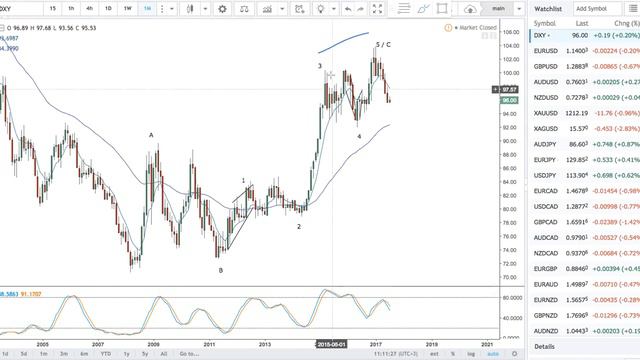Image resolution: width=640 pixels, height=360 pixels.
Task: Click the Market Closed warning icon
Action: (448, 28)
